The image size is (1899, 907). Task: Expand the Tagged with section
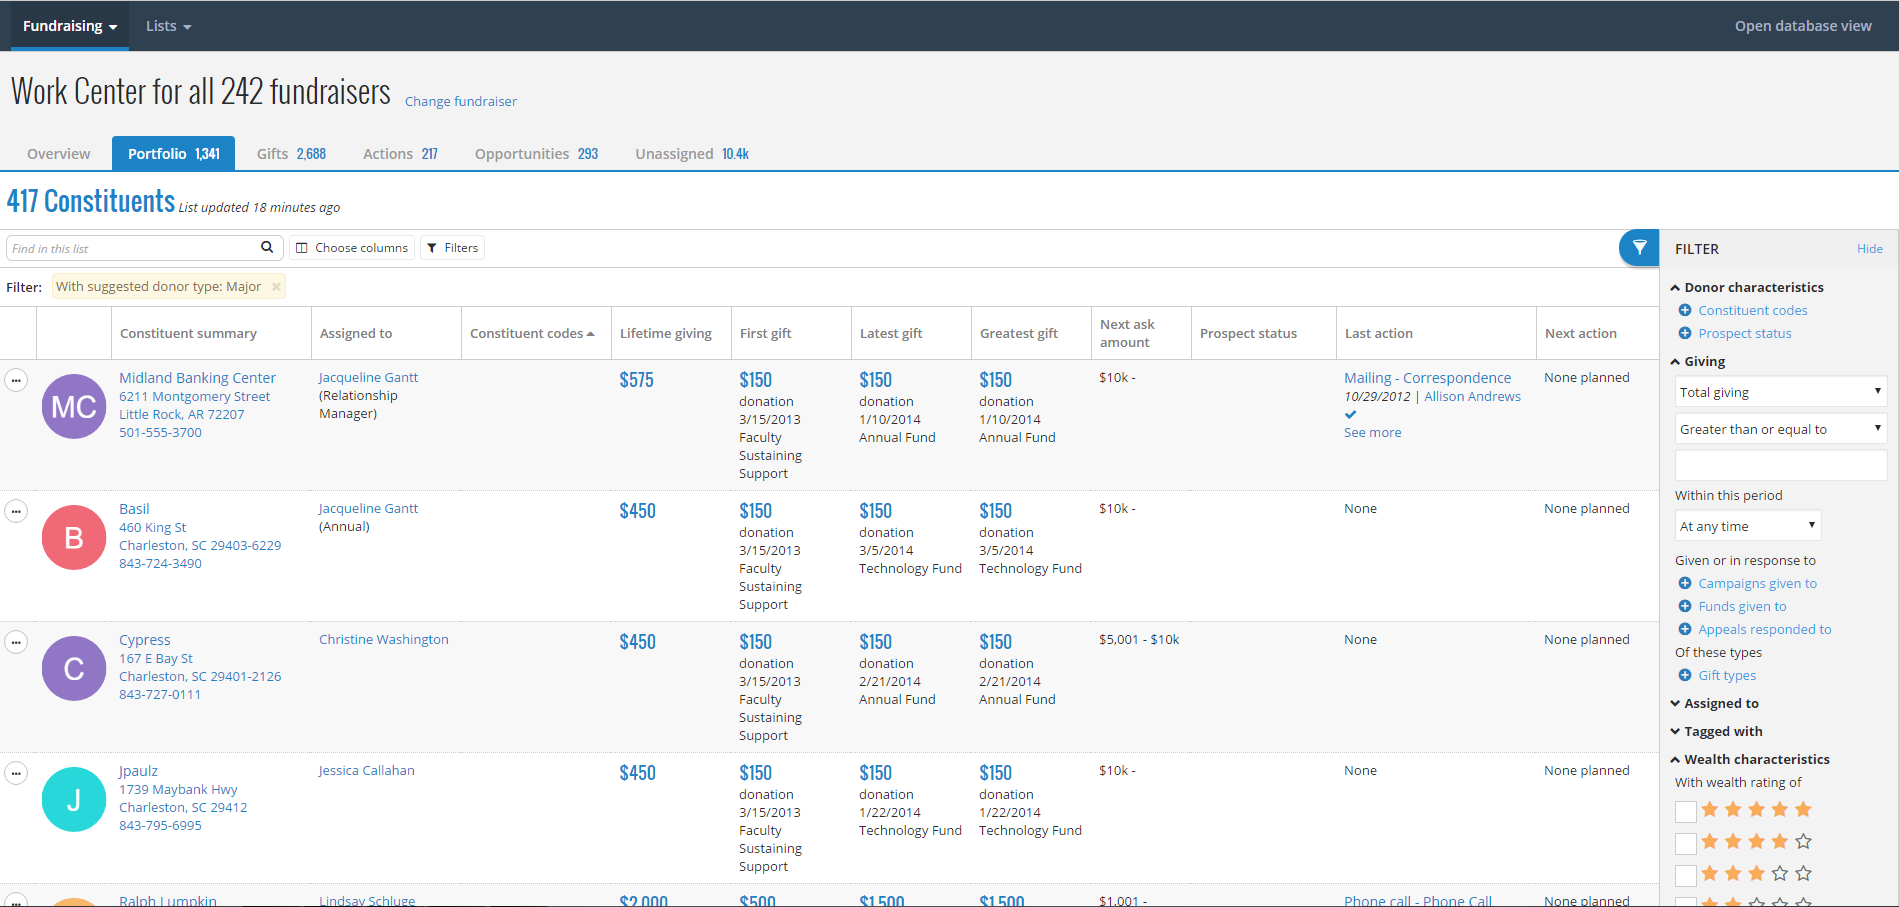(x=1716, y=731)
